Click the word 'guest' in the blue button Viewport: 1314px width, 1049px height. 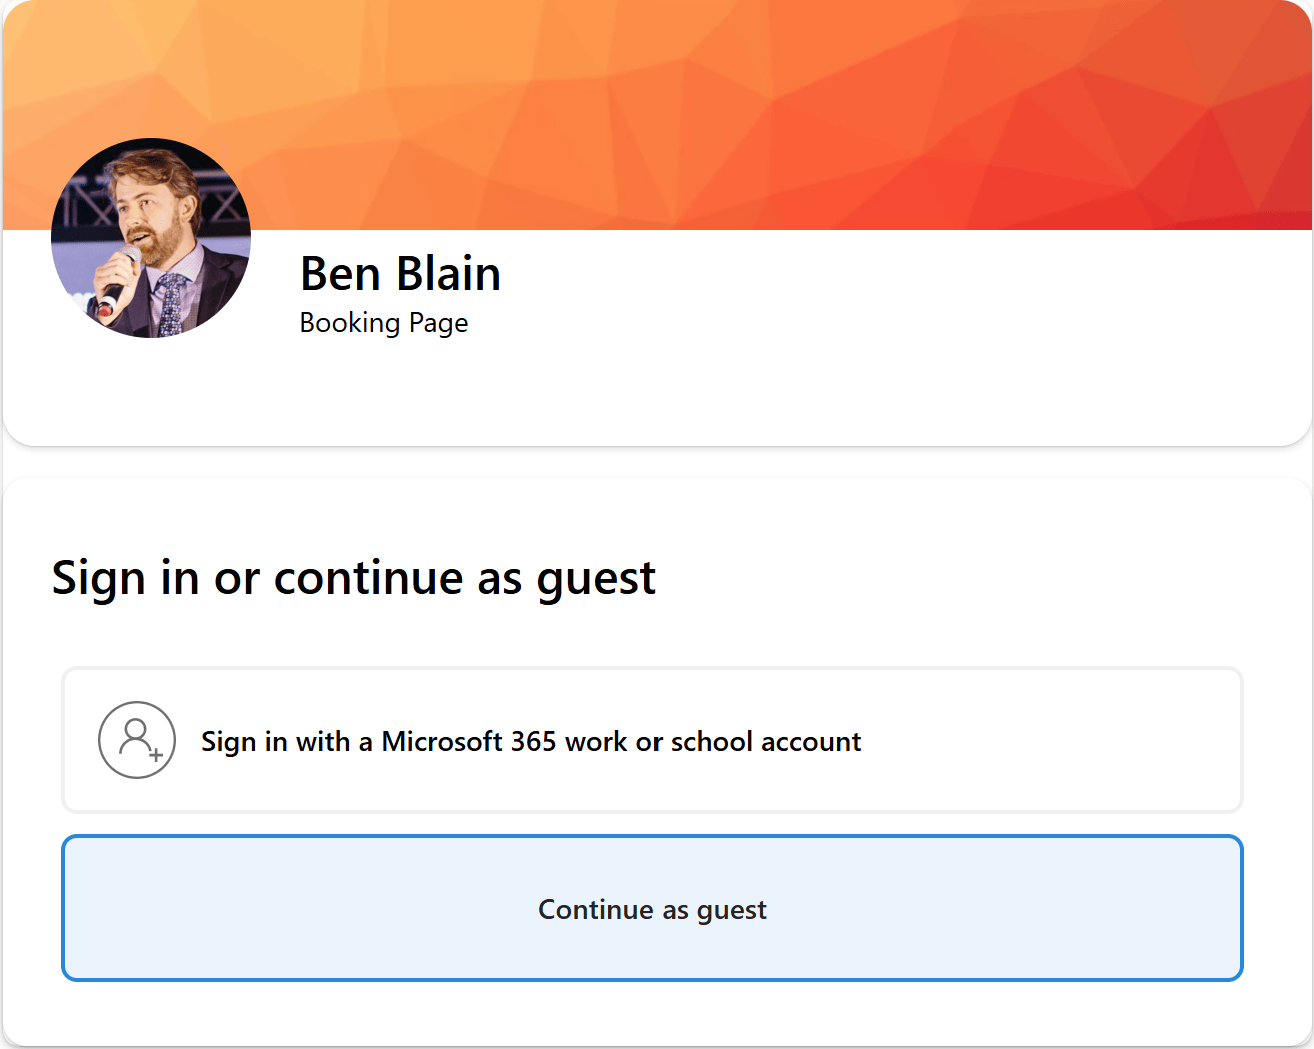pos(731,910)
